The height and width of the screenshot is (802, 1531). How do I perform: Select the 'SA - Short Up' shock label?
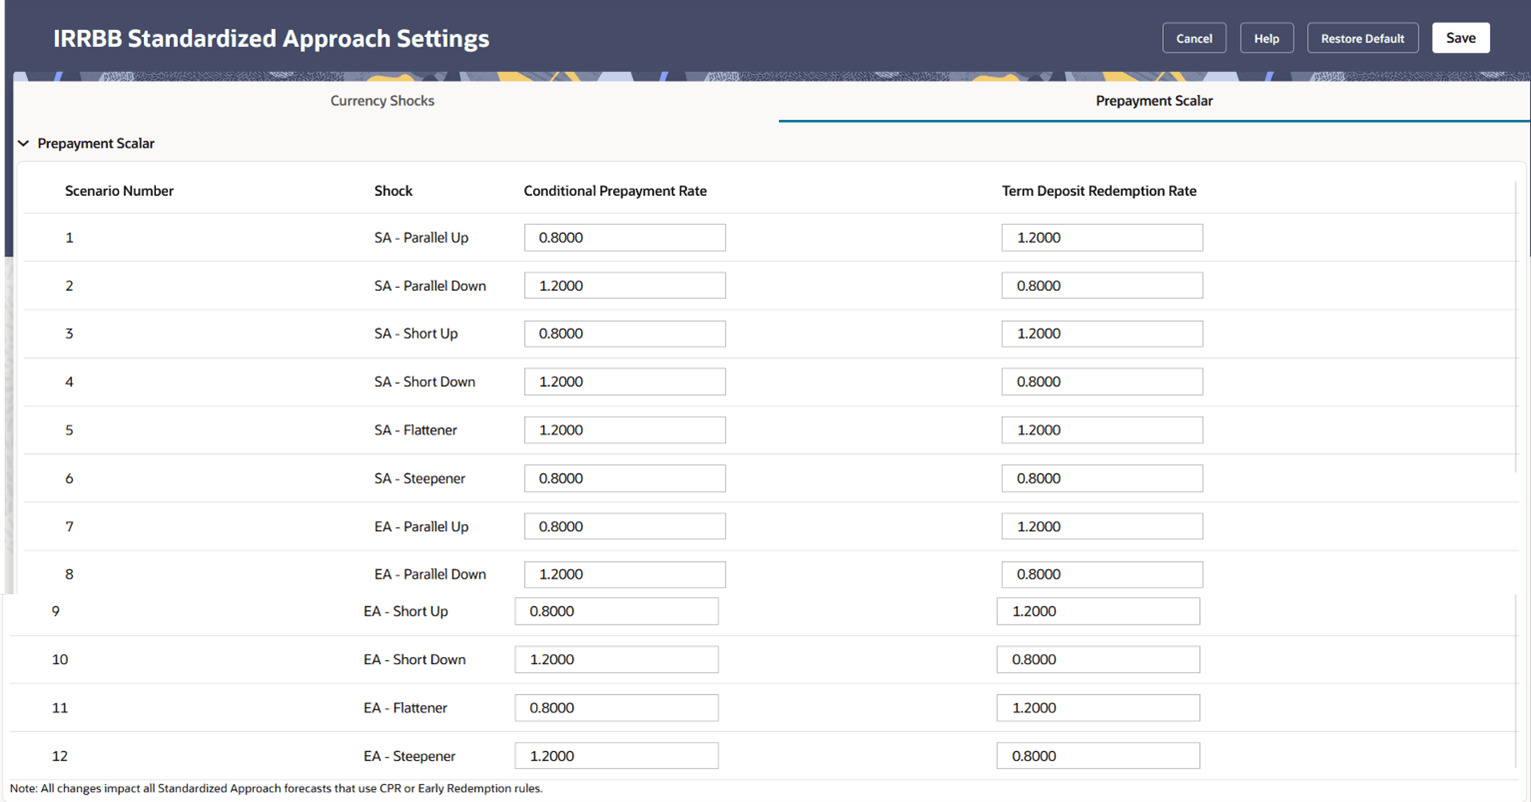[416, 334]
